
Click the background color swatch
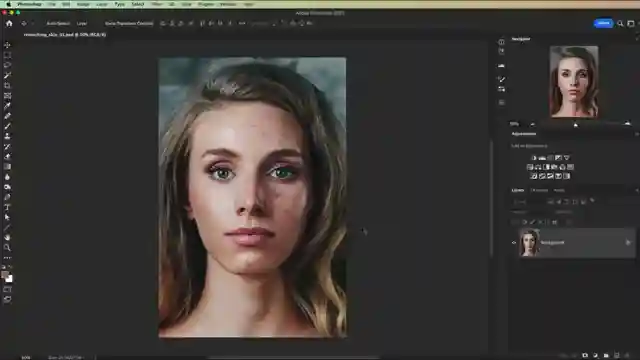pos(9,279)
